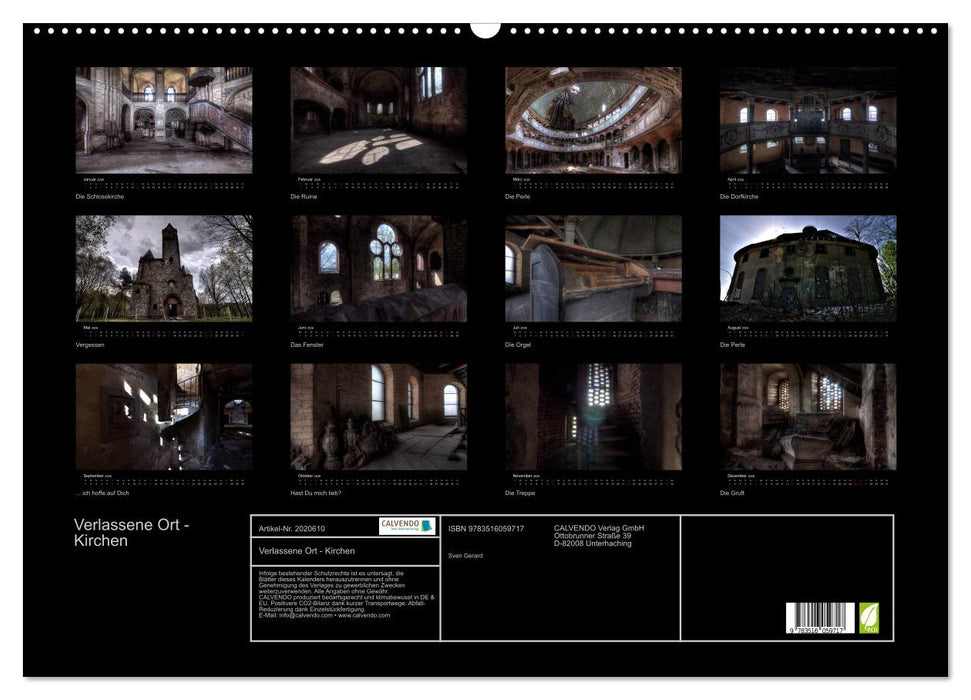Click the Hast Du mich lieb? caption
This screenshot has width=971, height=700.
[316, 493]
